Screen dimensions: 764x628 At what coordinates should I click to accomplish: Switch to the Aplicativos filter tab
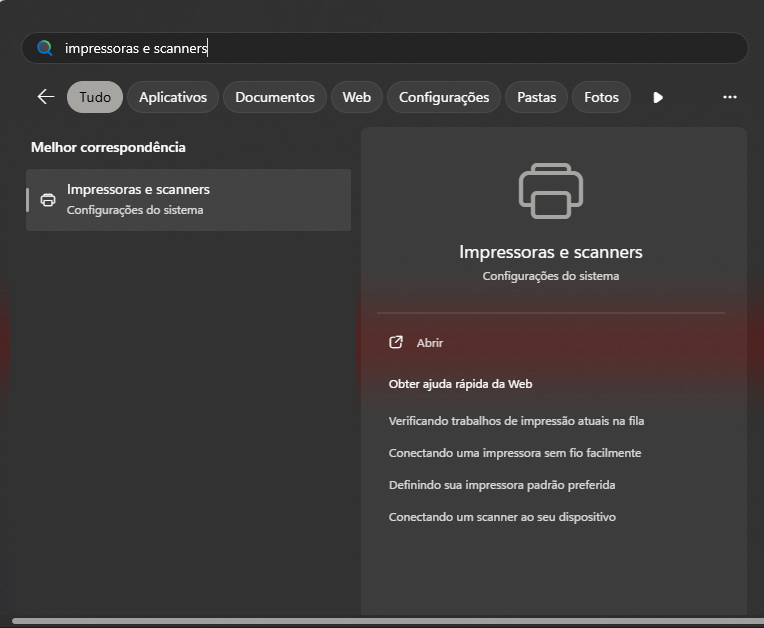coord(172,97)
